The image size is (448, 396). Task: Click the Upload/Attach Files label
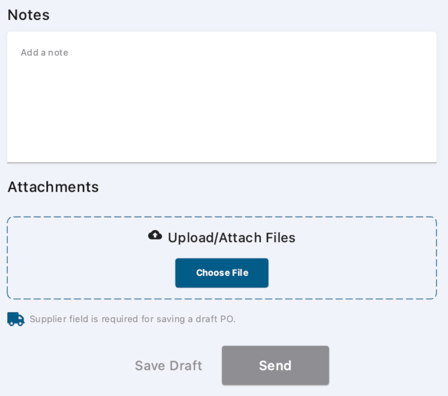(x=231, y=238)
